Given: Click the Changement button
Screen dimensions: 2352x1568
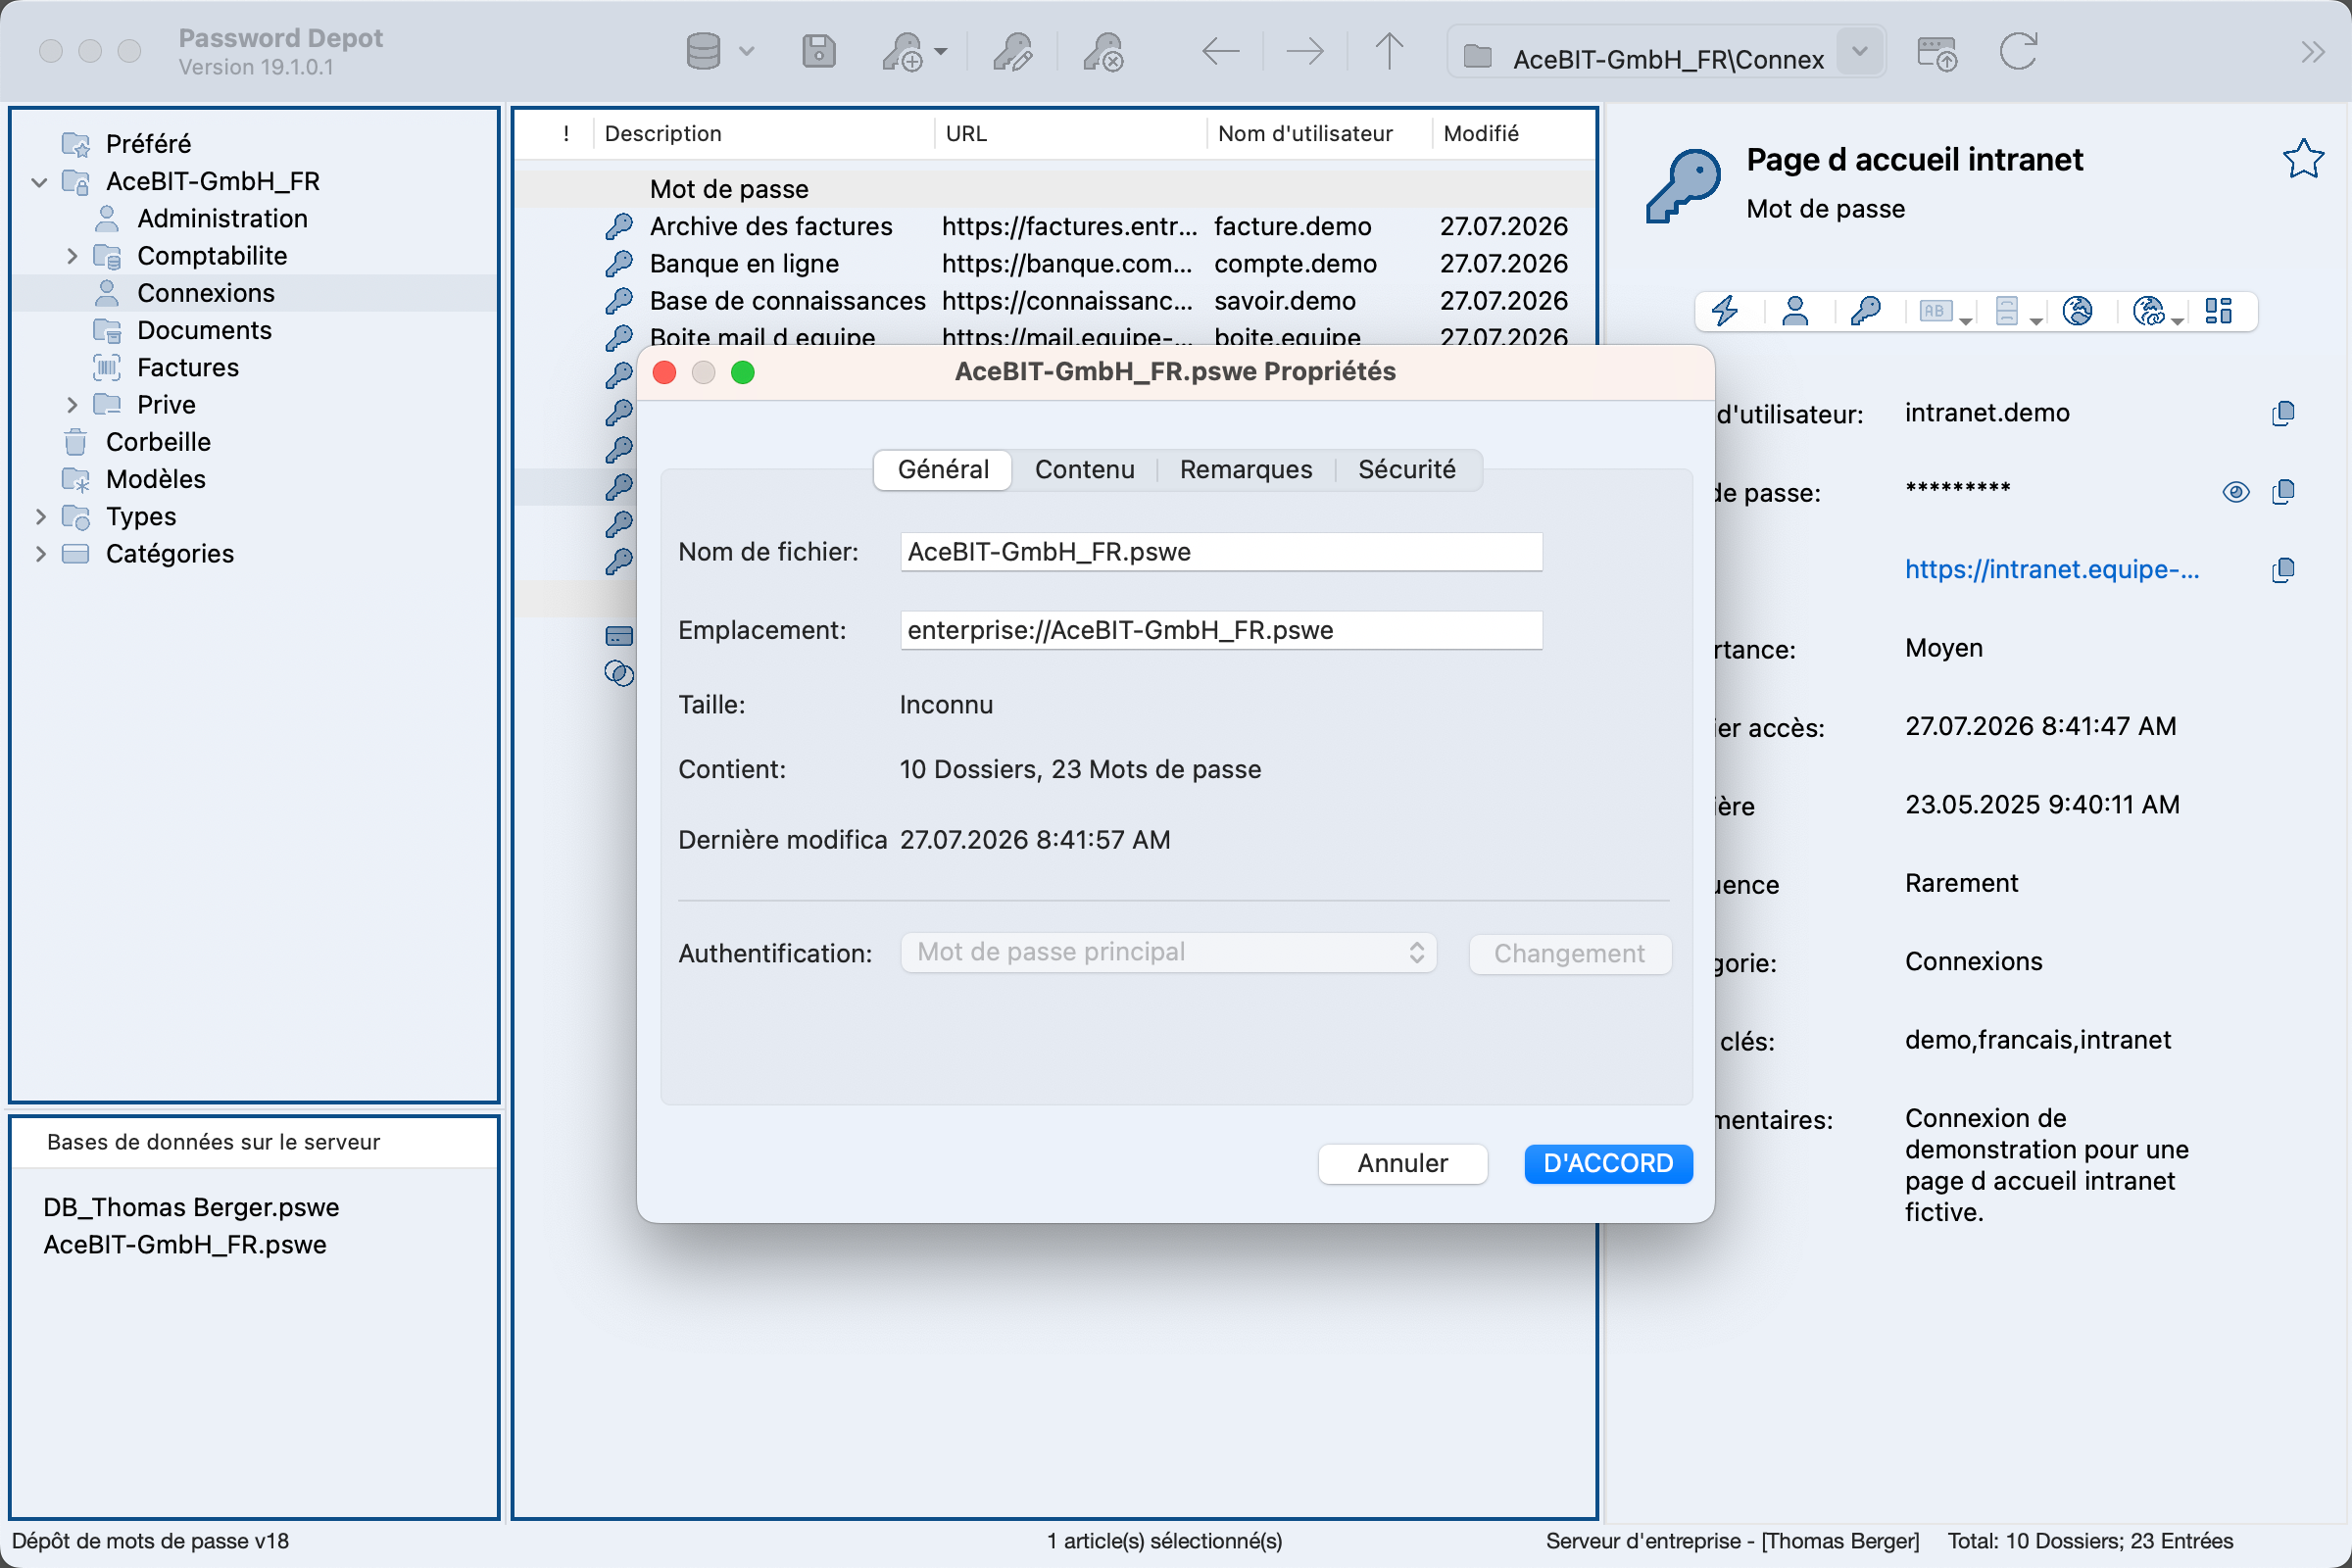Looking at the screenshot, I should click(1569, 954).
